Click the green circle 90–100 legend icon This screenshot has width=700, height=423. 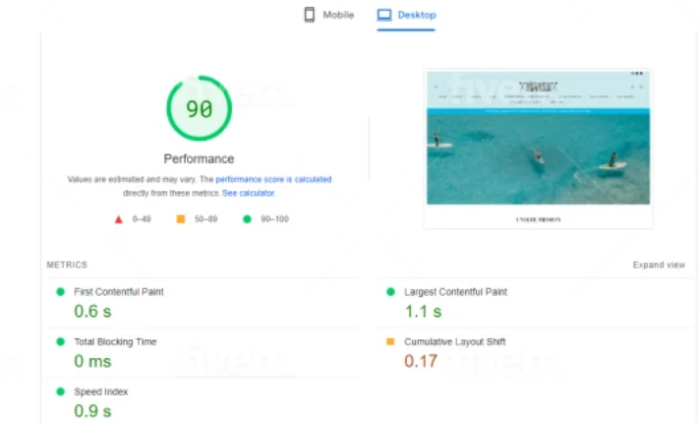pyautogui.click(x=247, y=219)
